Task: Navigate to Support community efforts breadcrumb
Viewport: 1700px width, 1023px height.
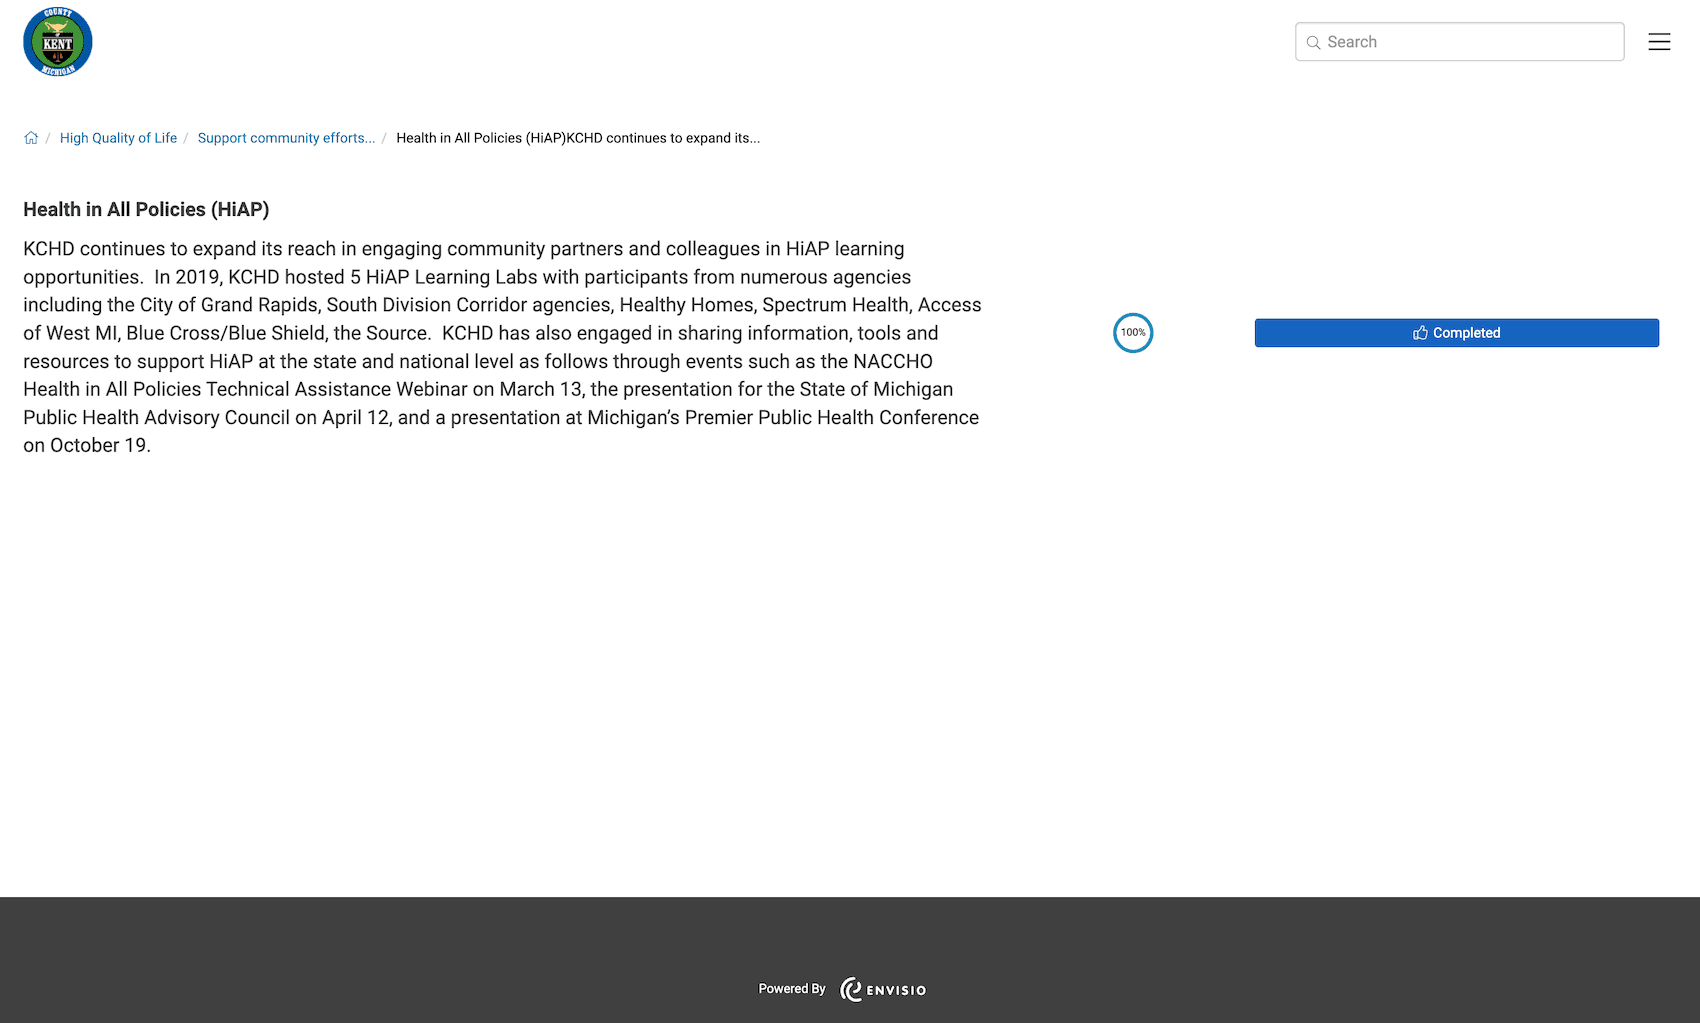Action: [286, 138]
